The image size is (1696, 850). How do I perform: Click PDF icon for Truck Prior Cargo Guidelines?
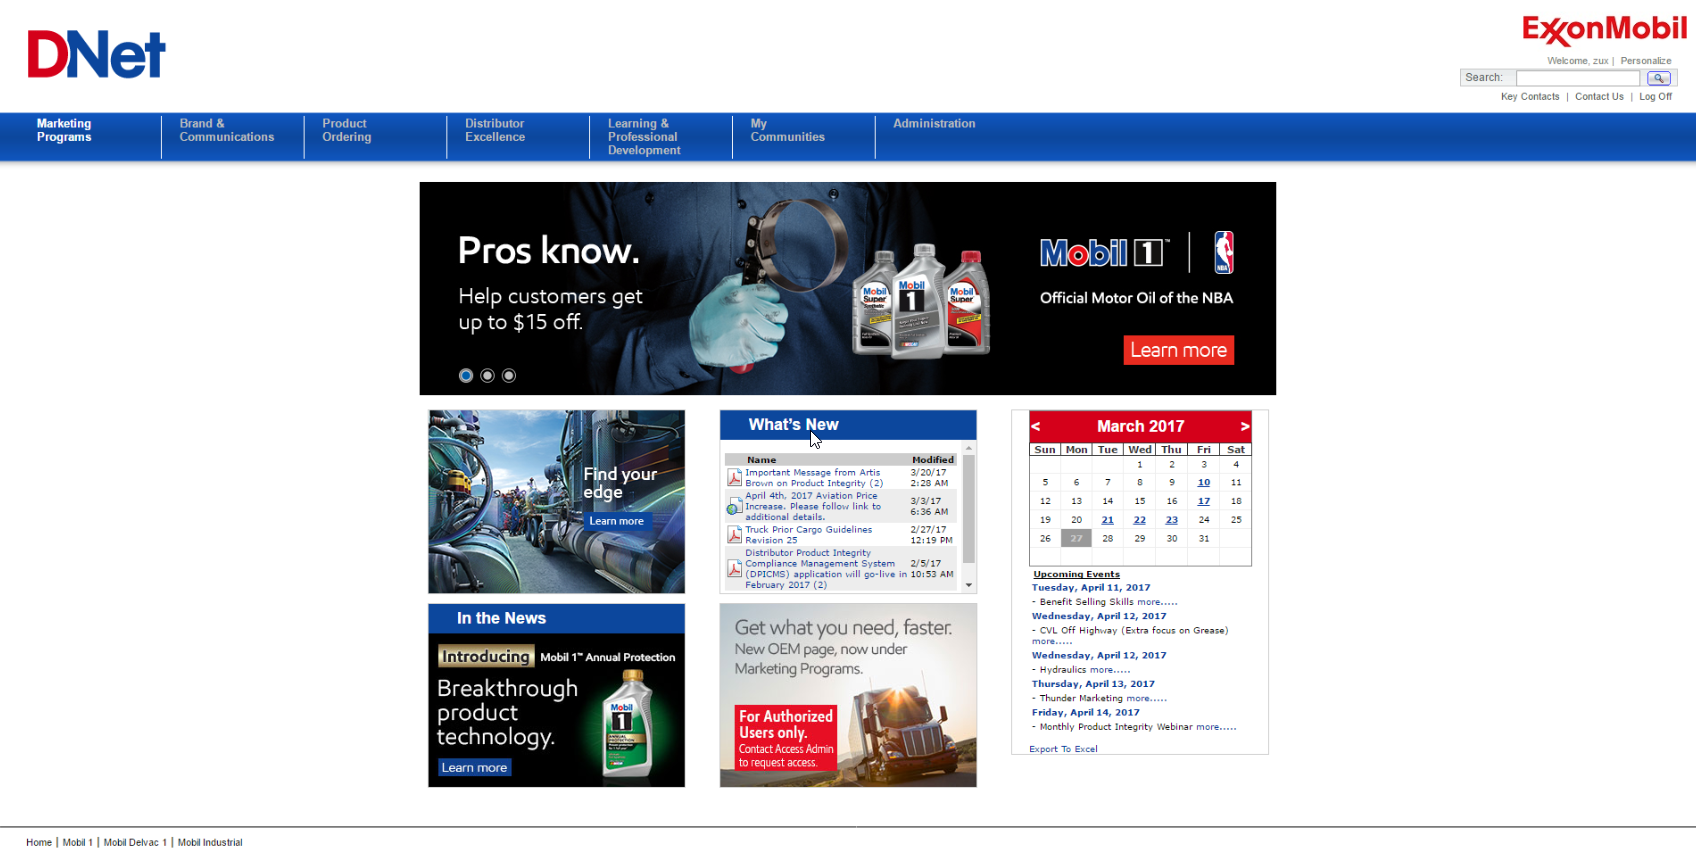click(x=734, y=535)
